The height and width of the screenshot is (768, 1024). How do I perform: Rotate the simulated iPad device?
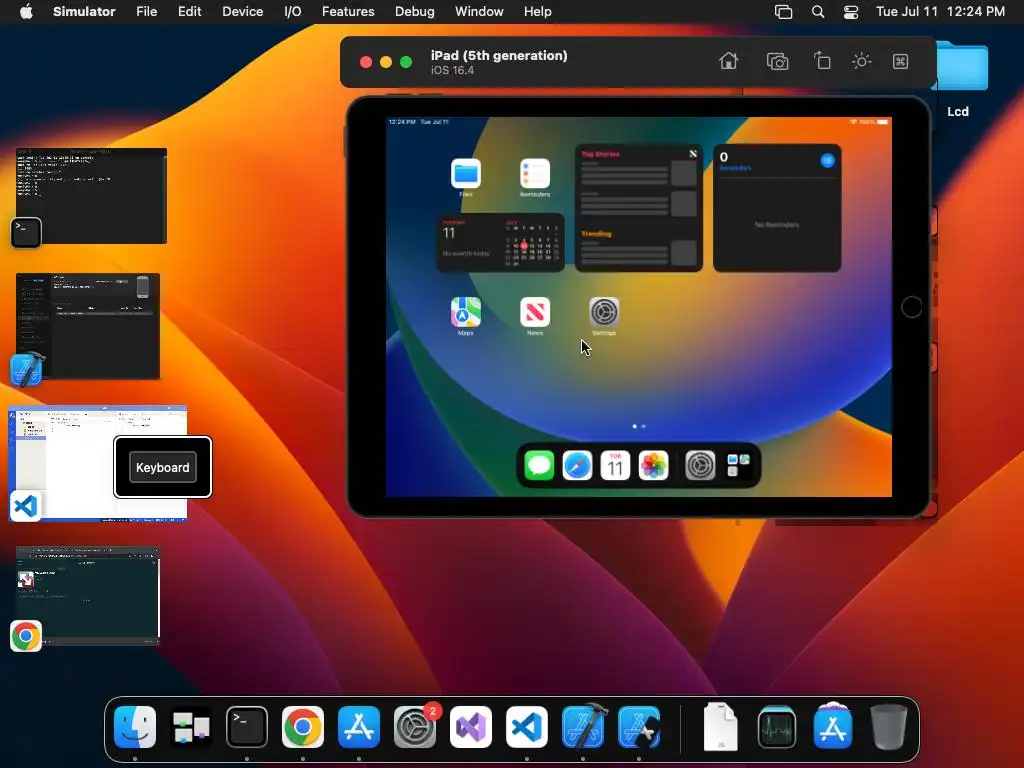[822, 61]
